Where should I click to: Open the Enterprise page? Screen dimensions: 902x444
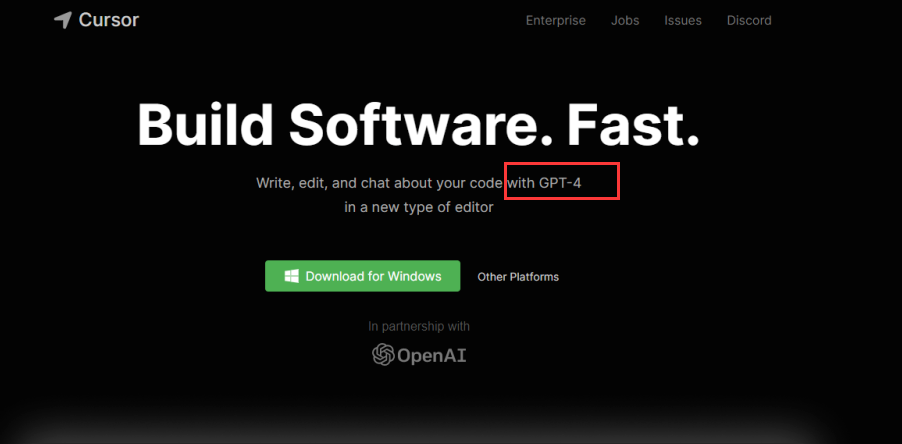556,21
